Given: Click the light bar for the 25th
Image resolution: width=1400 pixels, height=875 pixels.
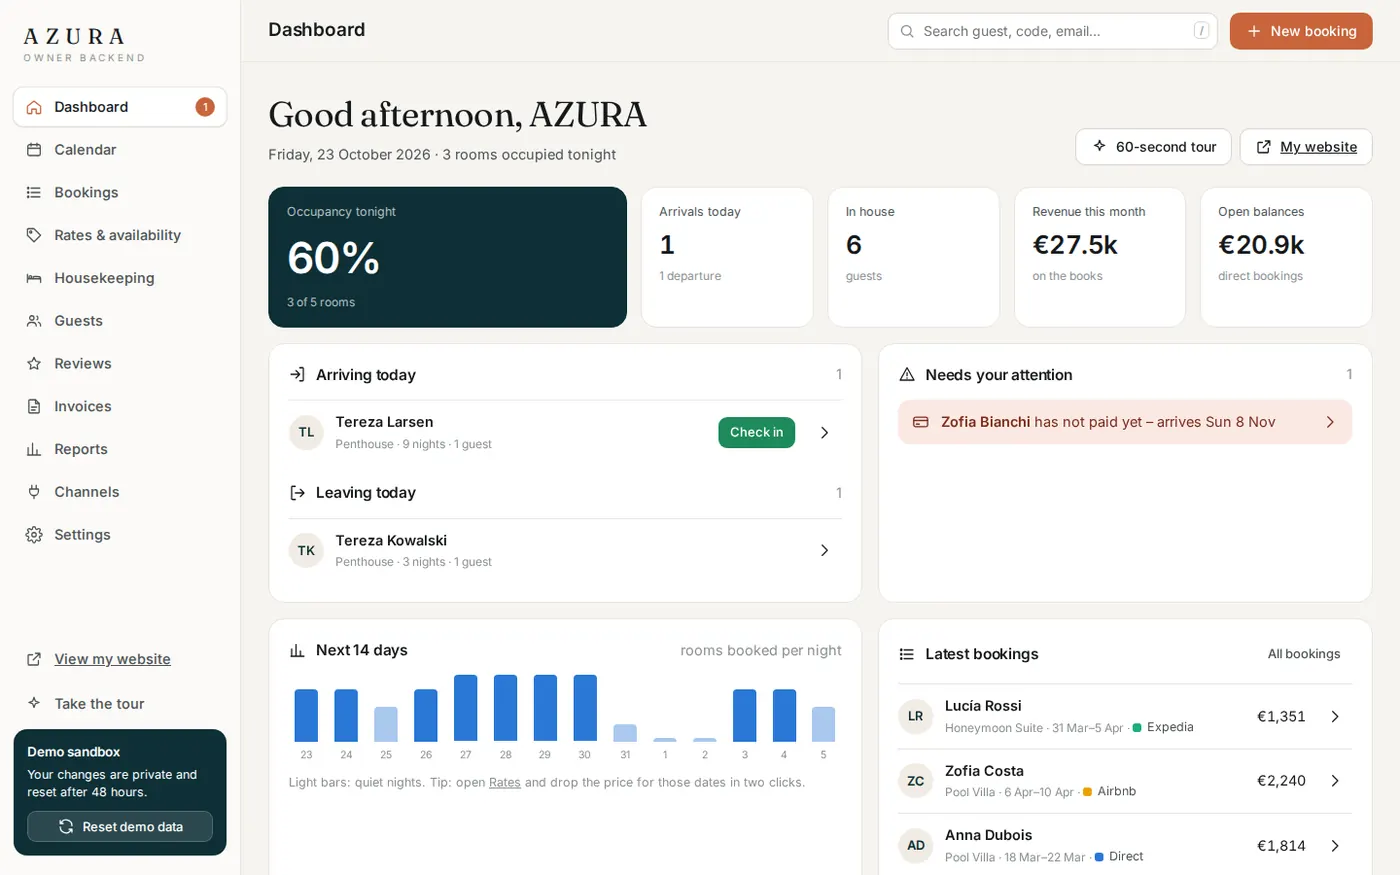Looking at the screenshot, I should [x=386, y=724].
